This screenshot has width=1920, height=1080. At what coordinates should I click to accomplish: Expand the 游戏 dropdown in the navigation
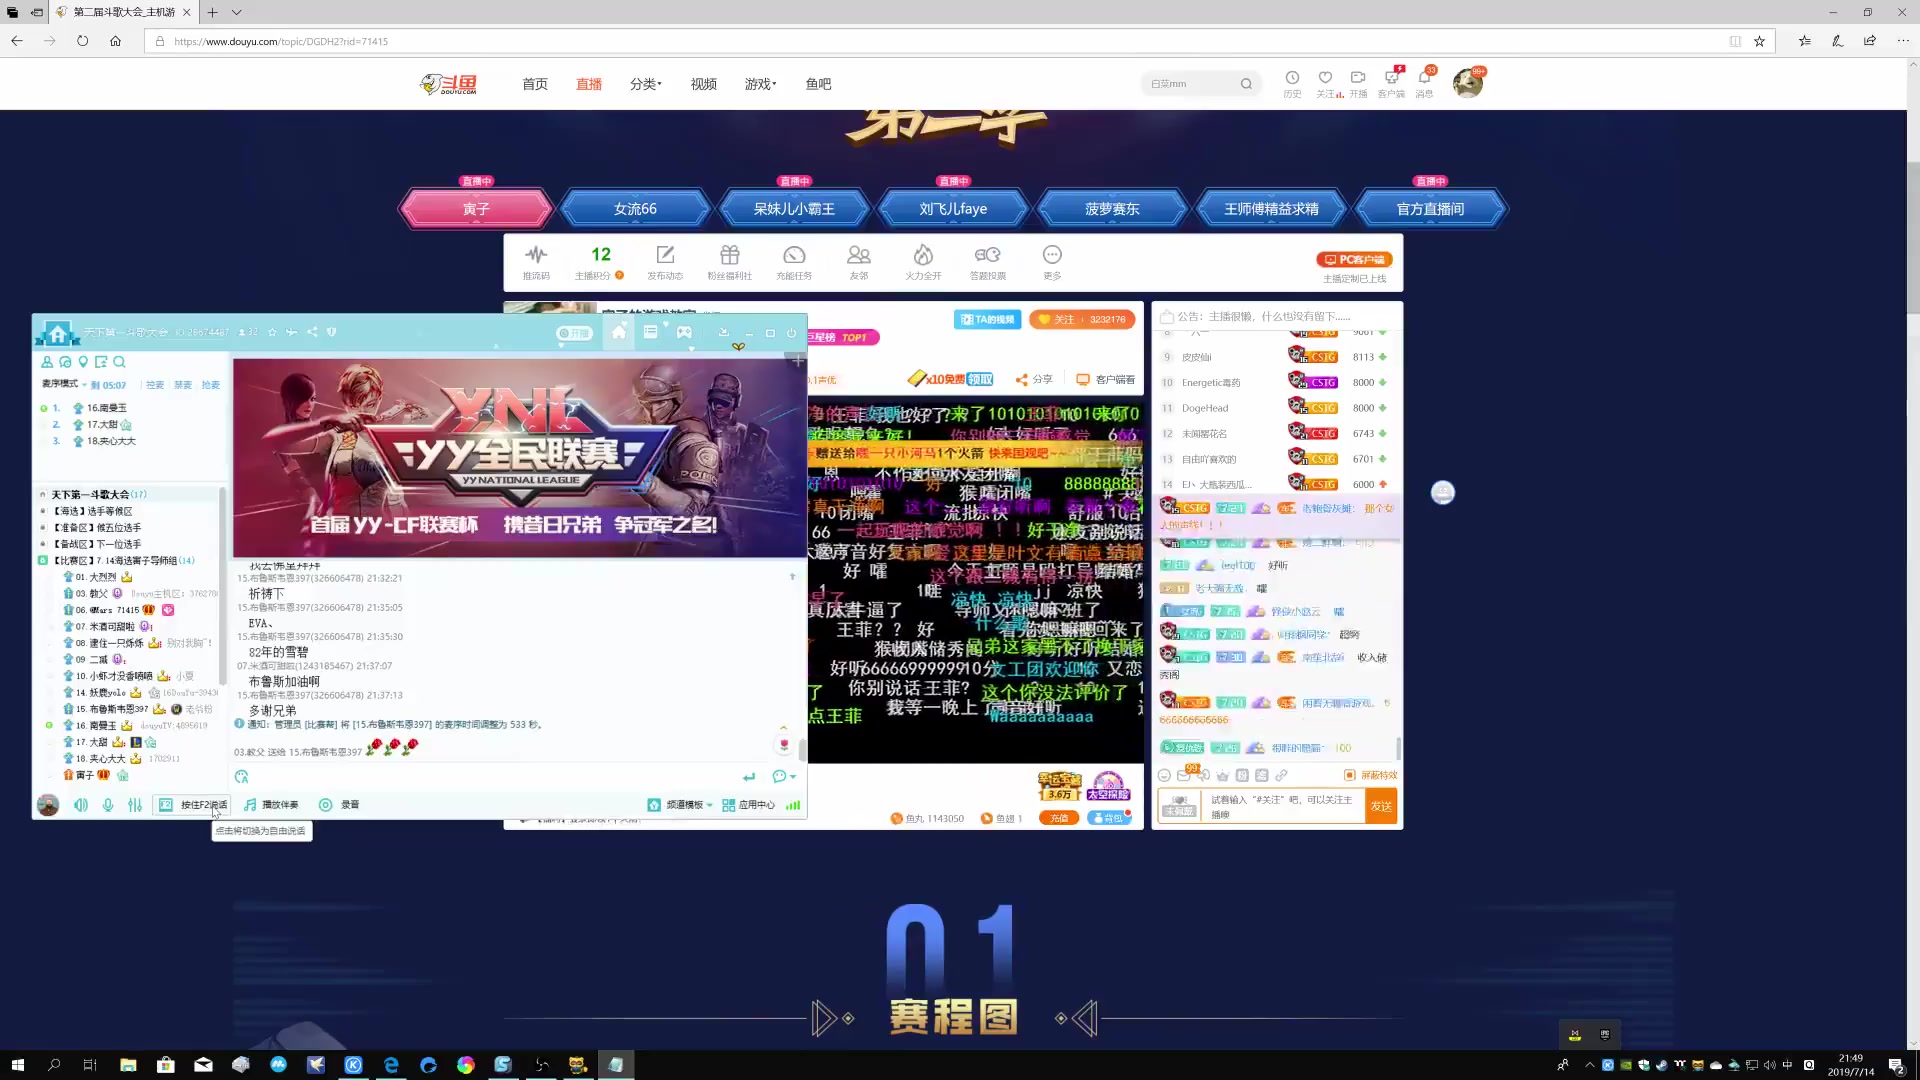pyautogui.click(x=760, y=84)
